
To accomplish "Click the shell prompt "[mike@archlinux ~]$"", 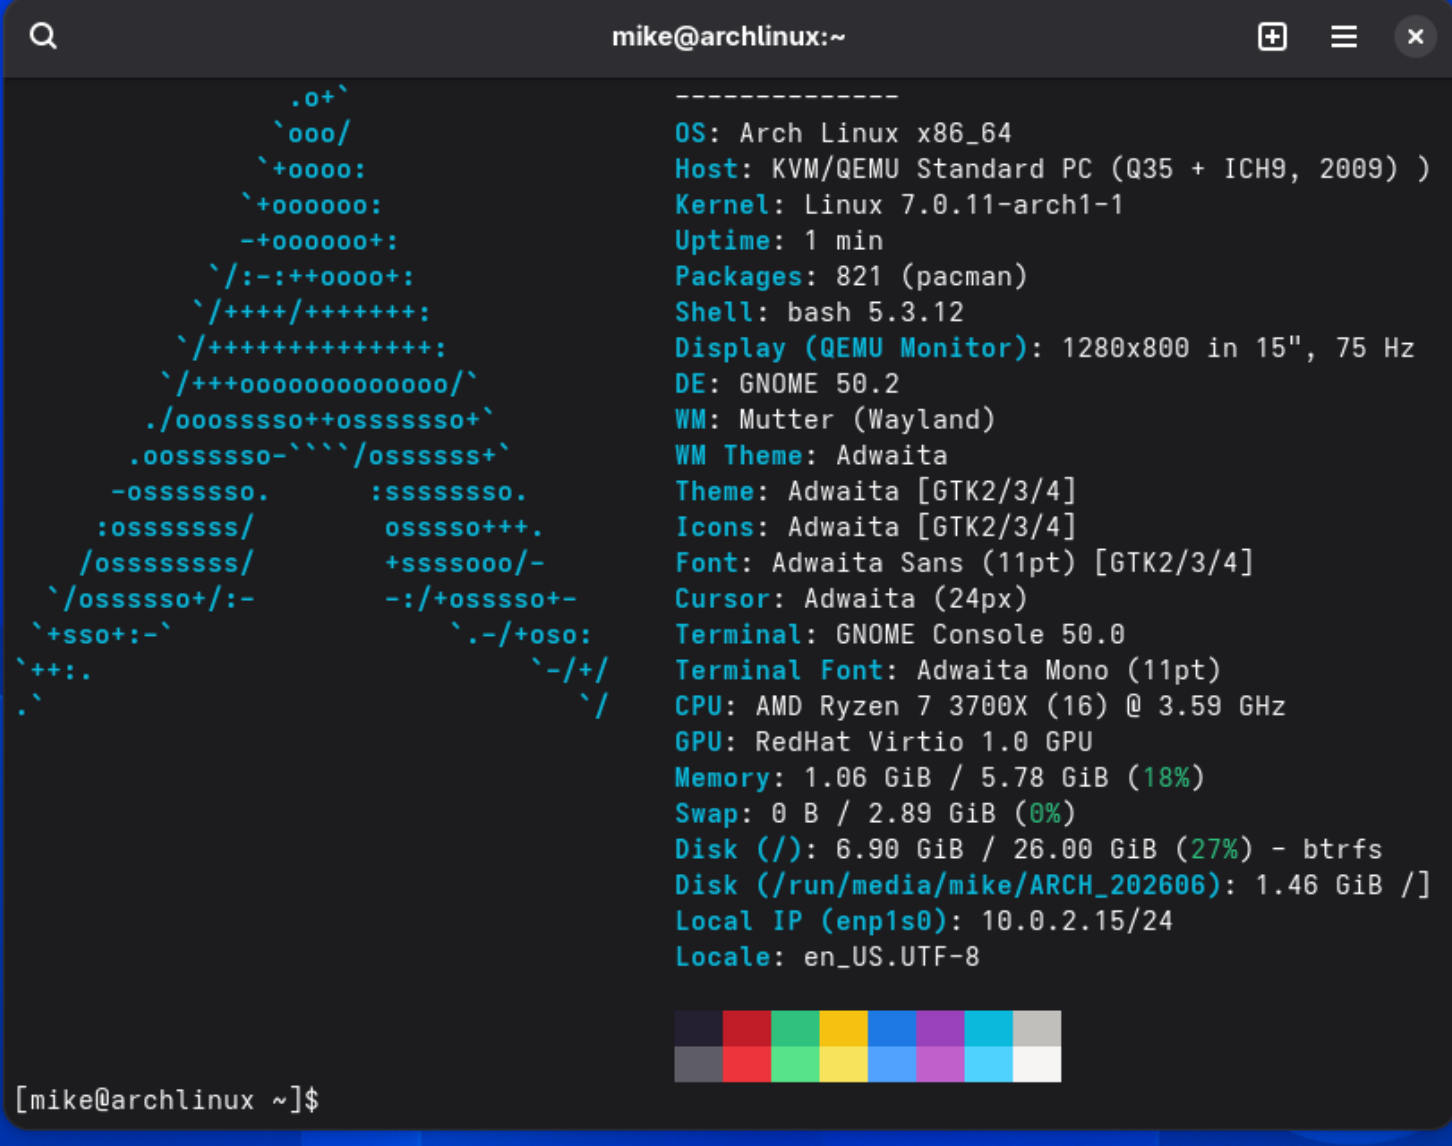I will 167,1100.
